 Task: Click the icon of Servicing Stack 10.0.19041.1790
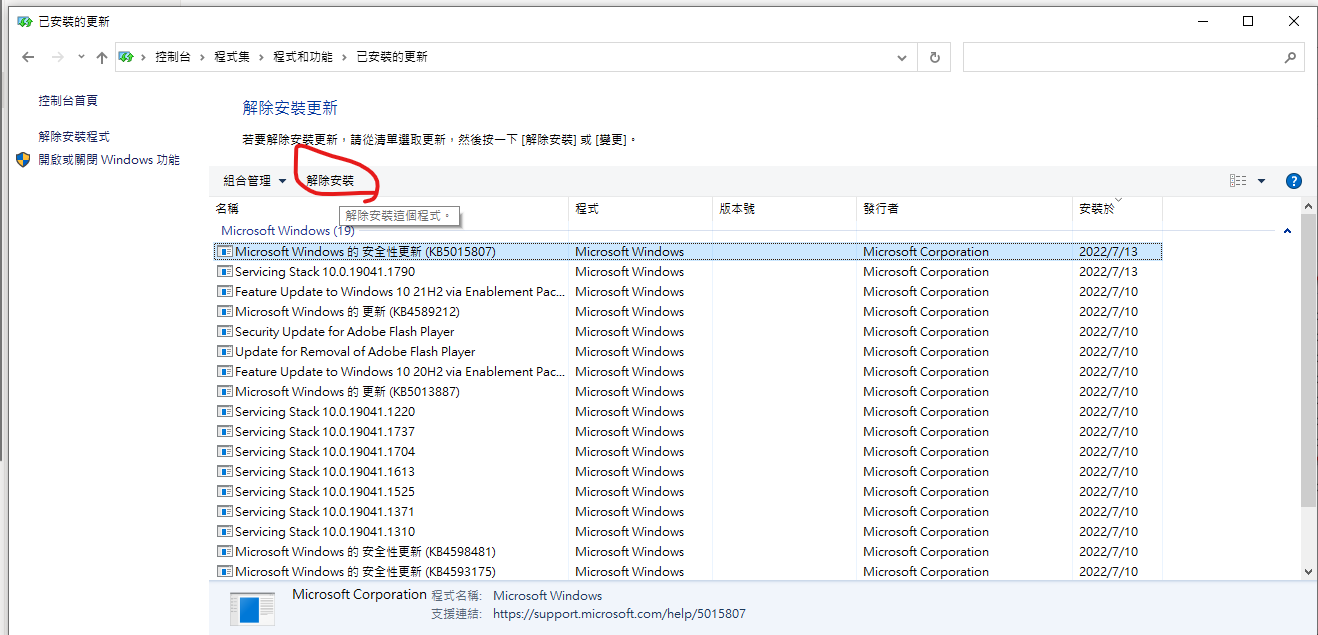[225, 272]
